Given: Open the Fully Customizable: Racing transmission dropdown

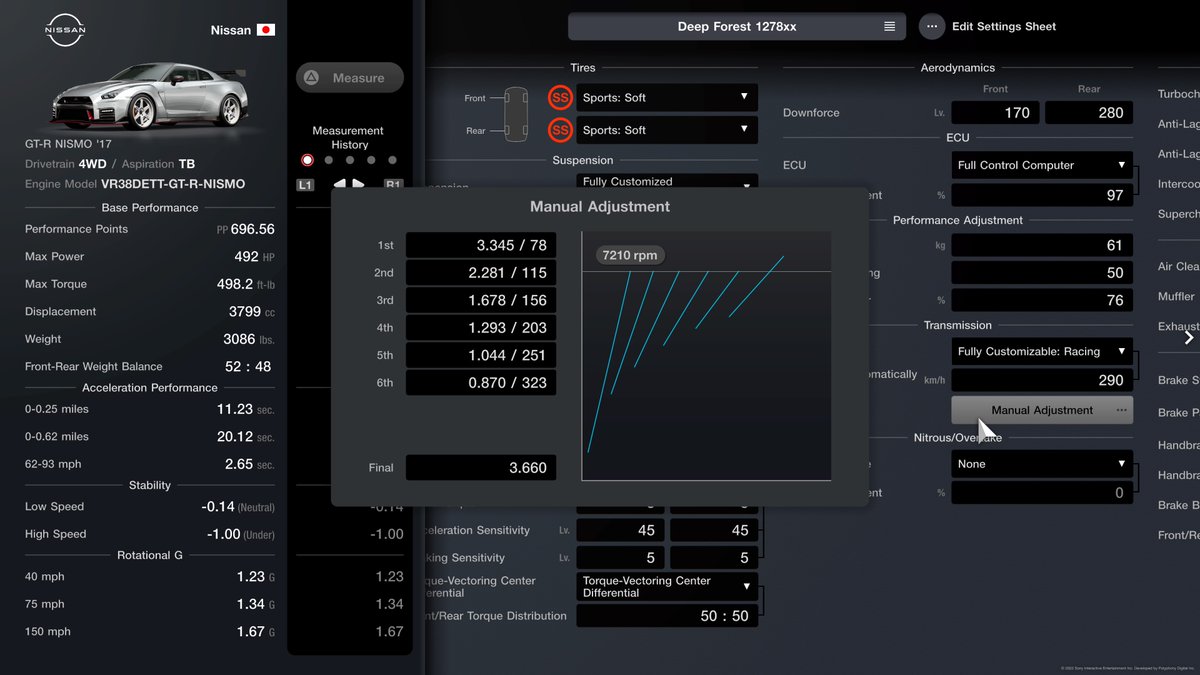Looking at the screenshot, I should click(x=1042, y=352).
